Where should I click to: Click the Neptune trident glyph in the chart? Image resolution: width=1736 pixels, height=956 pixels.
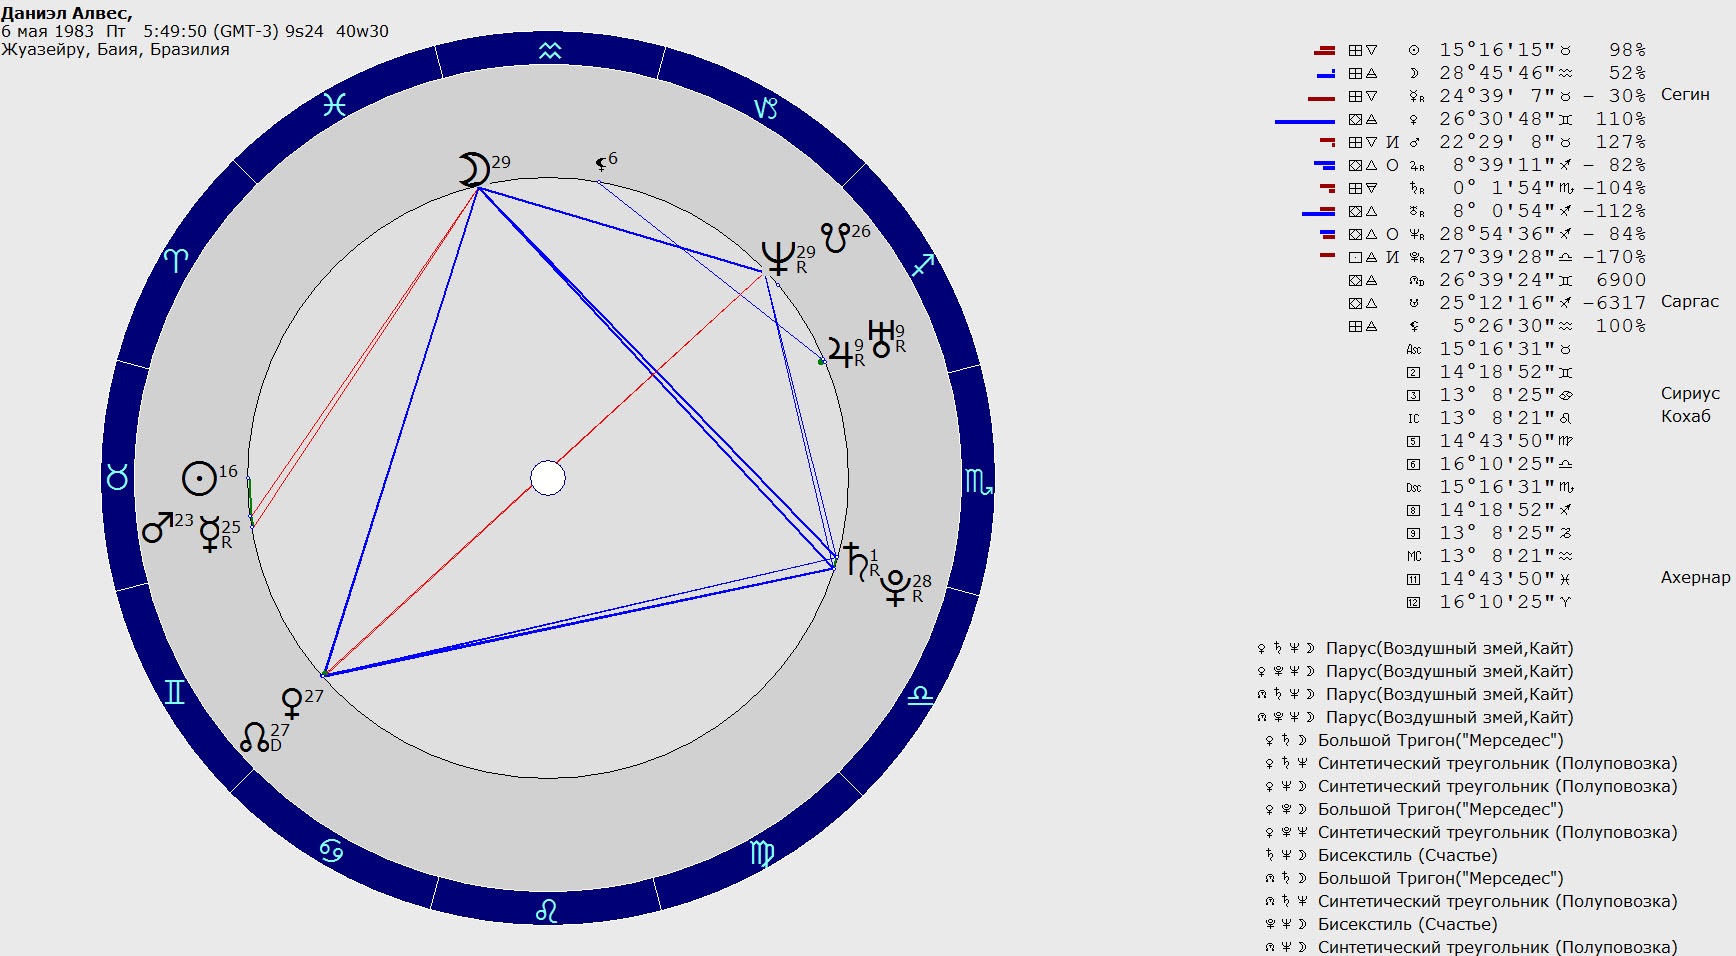coord(778,257)
